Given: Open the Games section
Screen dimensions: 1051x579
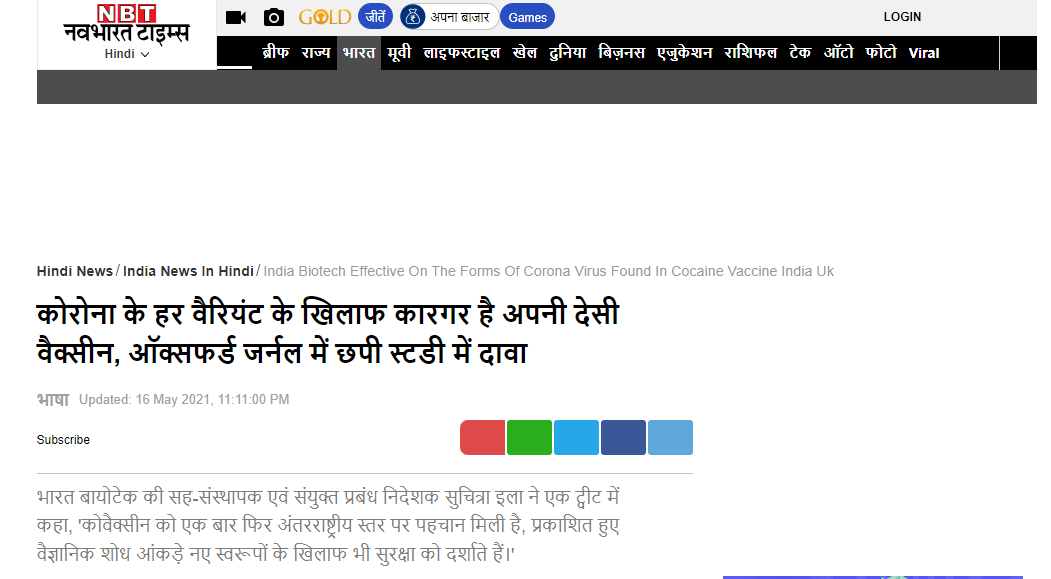Looking at the screenshot, I should point(527,16).
